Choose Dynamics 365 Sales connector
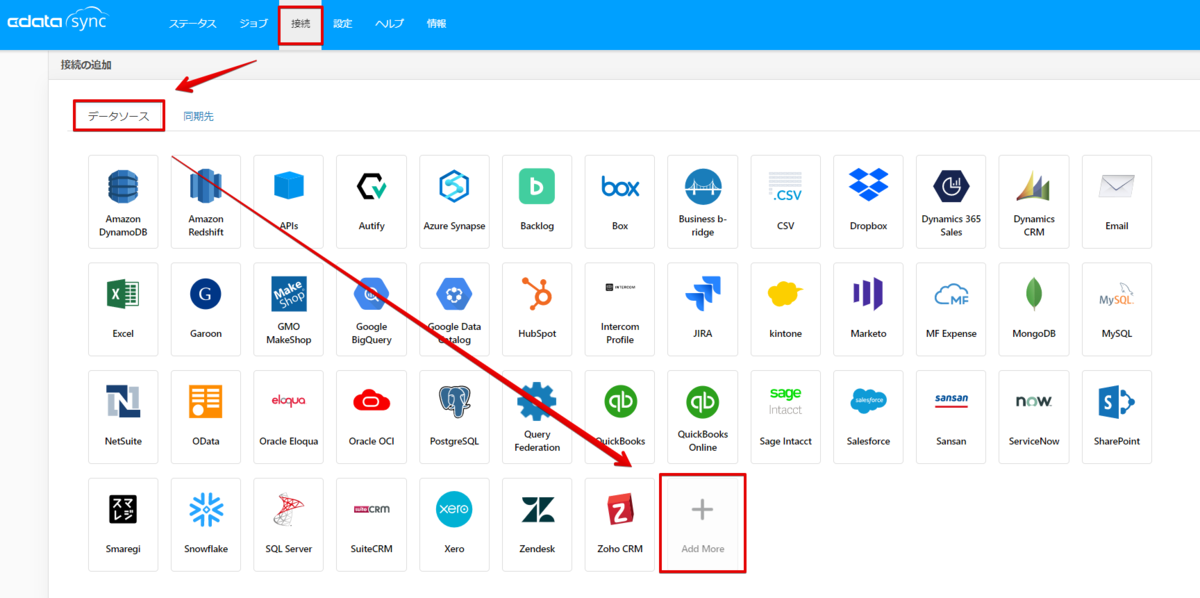The width and height of the screenshot is (1200, 598). (951, 202)
